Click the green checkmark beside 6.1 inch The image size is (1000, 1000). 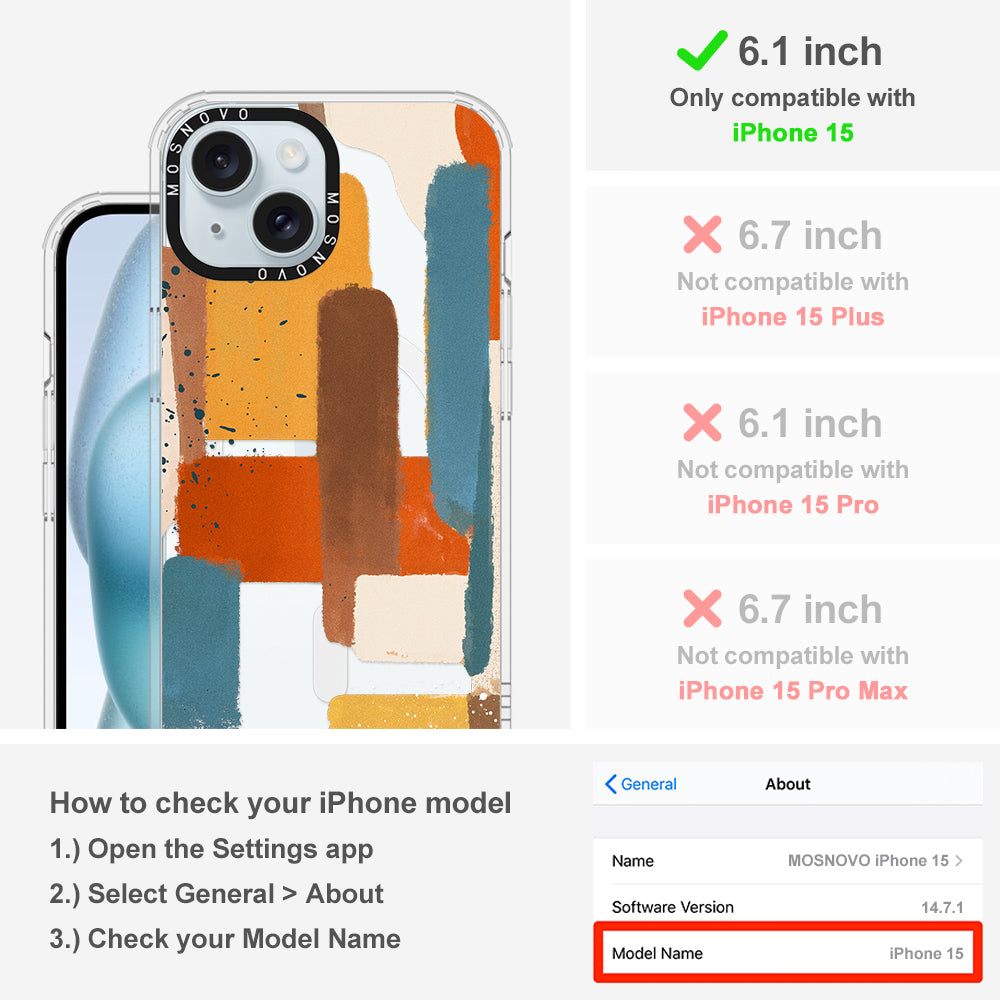pyautogui.click(x=702, y=50)
